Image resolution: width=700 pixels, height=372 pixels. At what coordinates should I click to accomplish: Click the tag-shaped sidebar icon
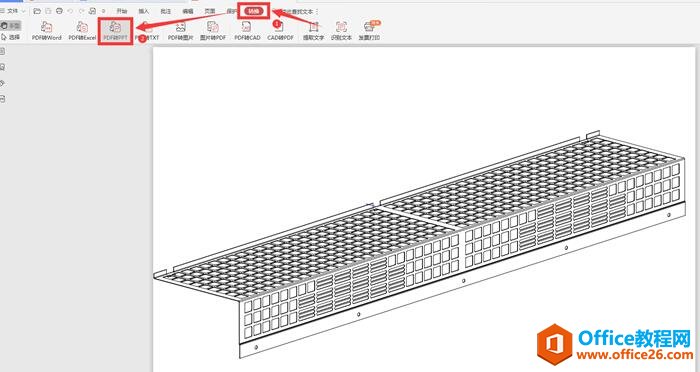point(3,83)
